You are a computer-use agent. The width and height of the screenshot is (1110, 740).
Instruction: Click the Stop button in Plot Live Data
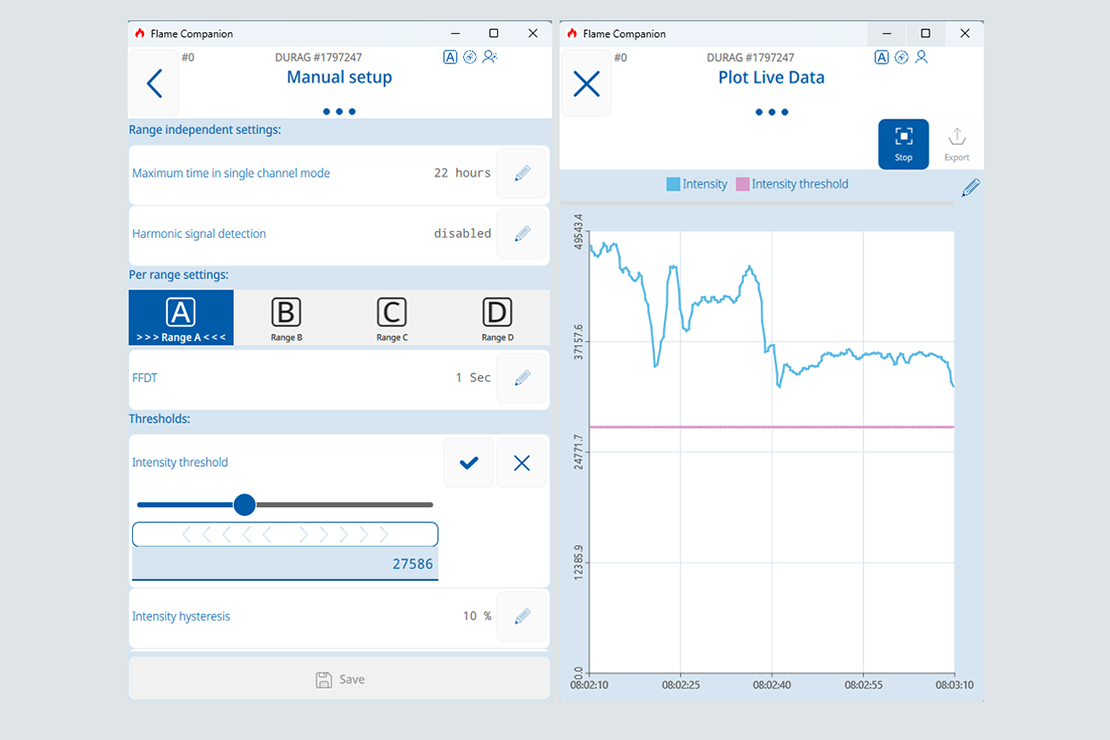903,143
